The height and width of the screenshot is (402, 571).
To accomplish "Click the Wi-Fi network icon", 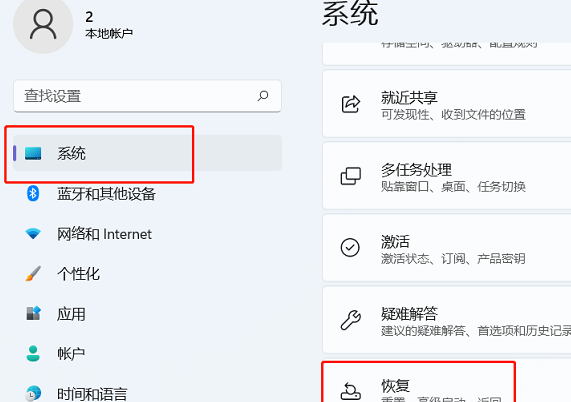I will coord(33,233).
